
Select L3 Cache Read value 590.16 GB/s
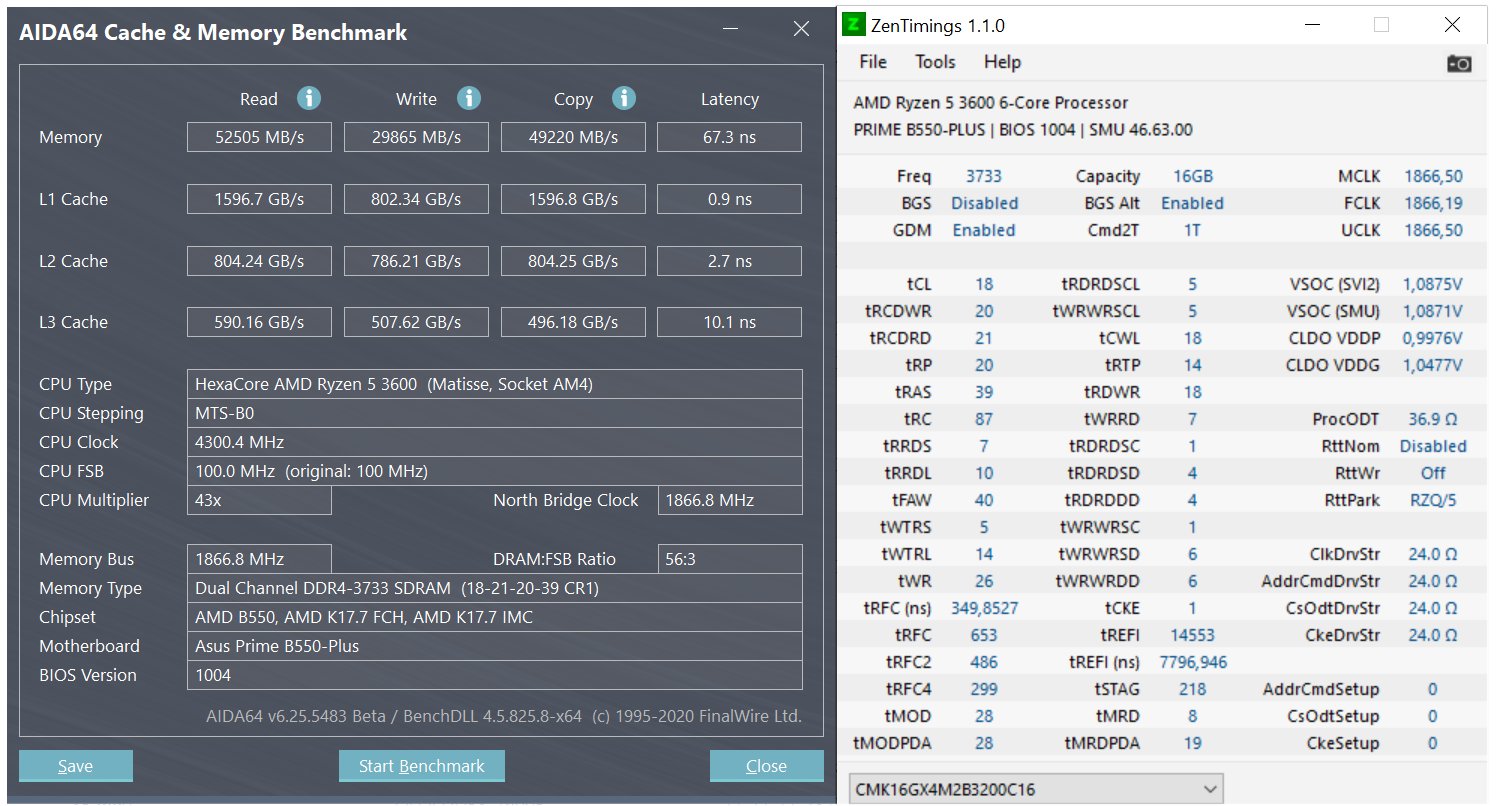(259, 322)
